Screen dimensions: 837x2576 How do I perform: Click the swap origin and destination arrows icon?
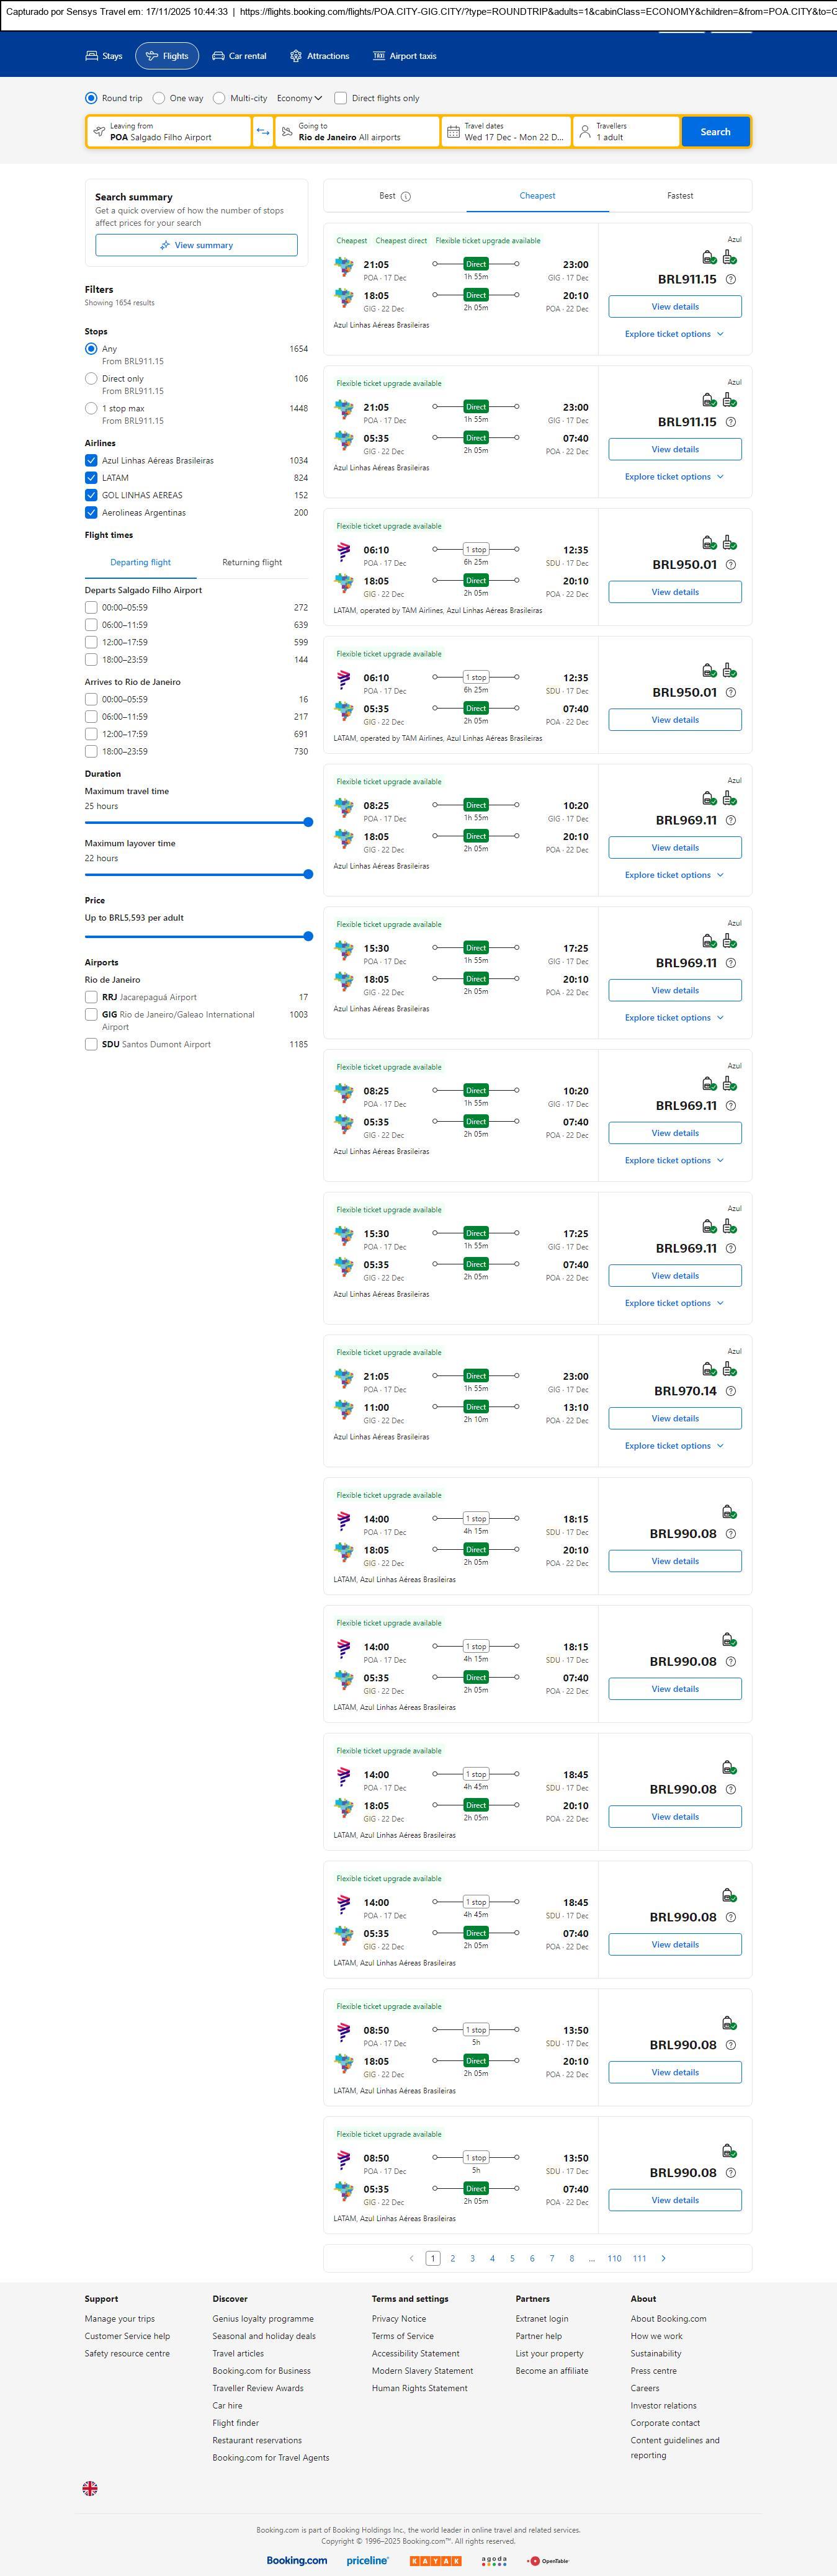coord(263,132)
